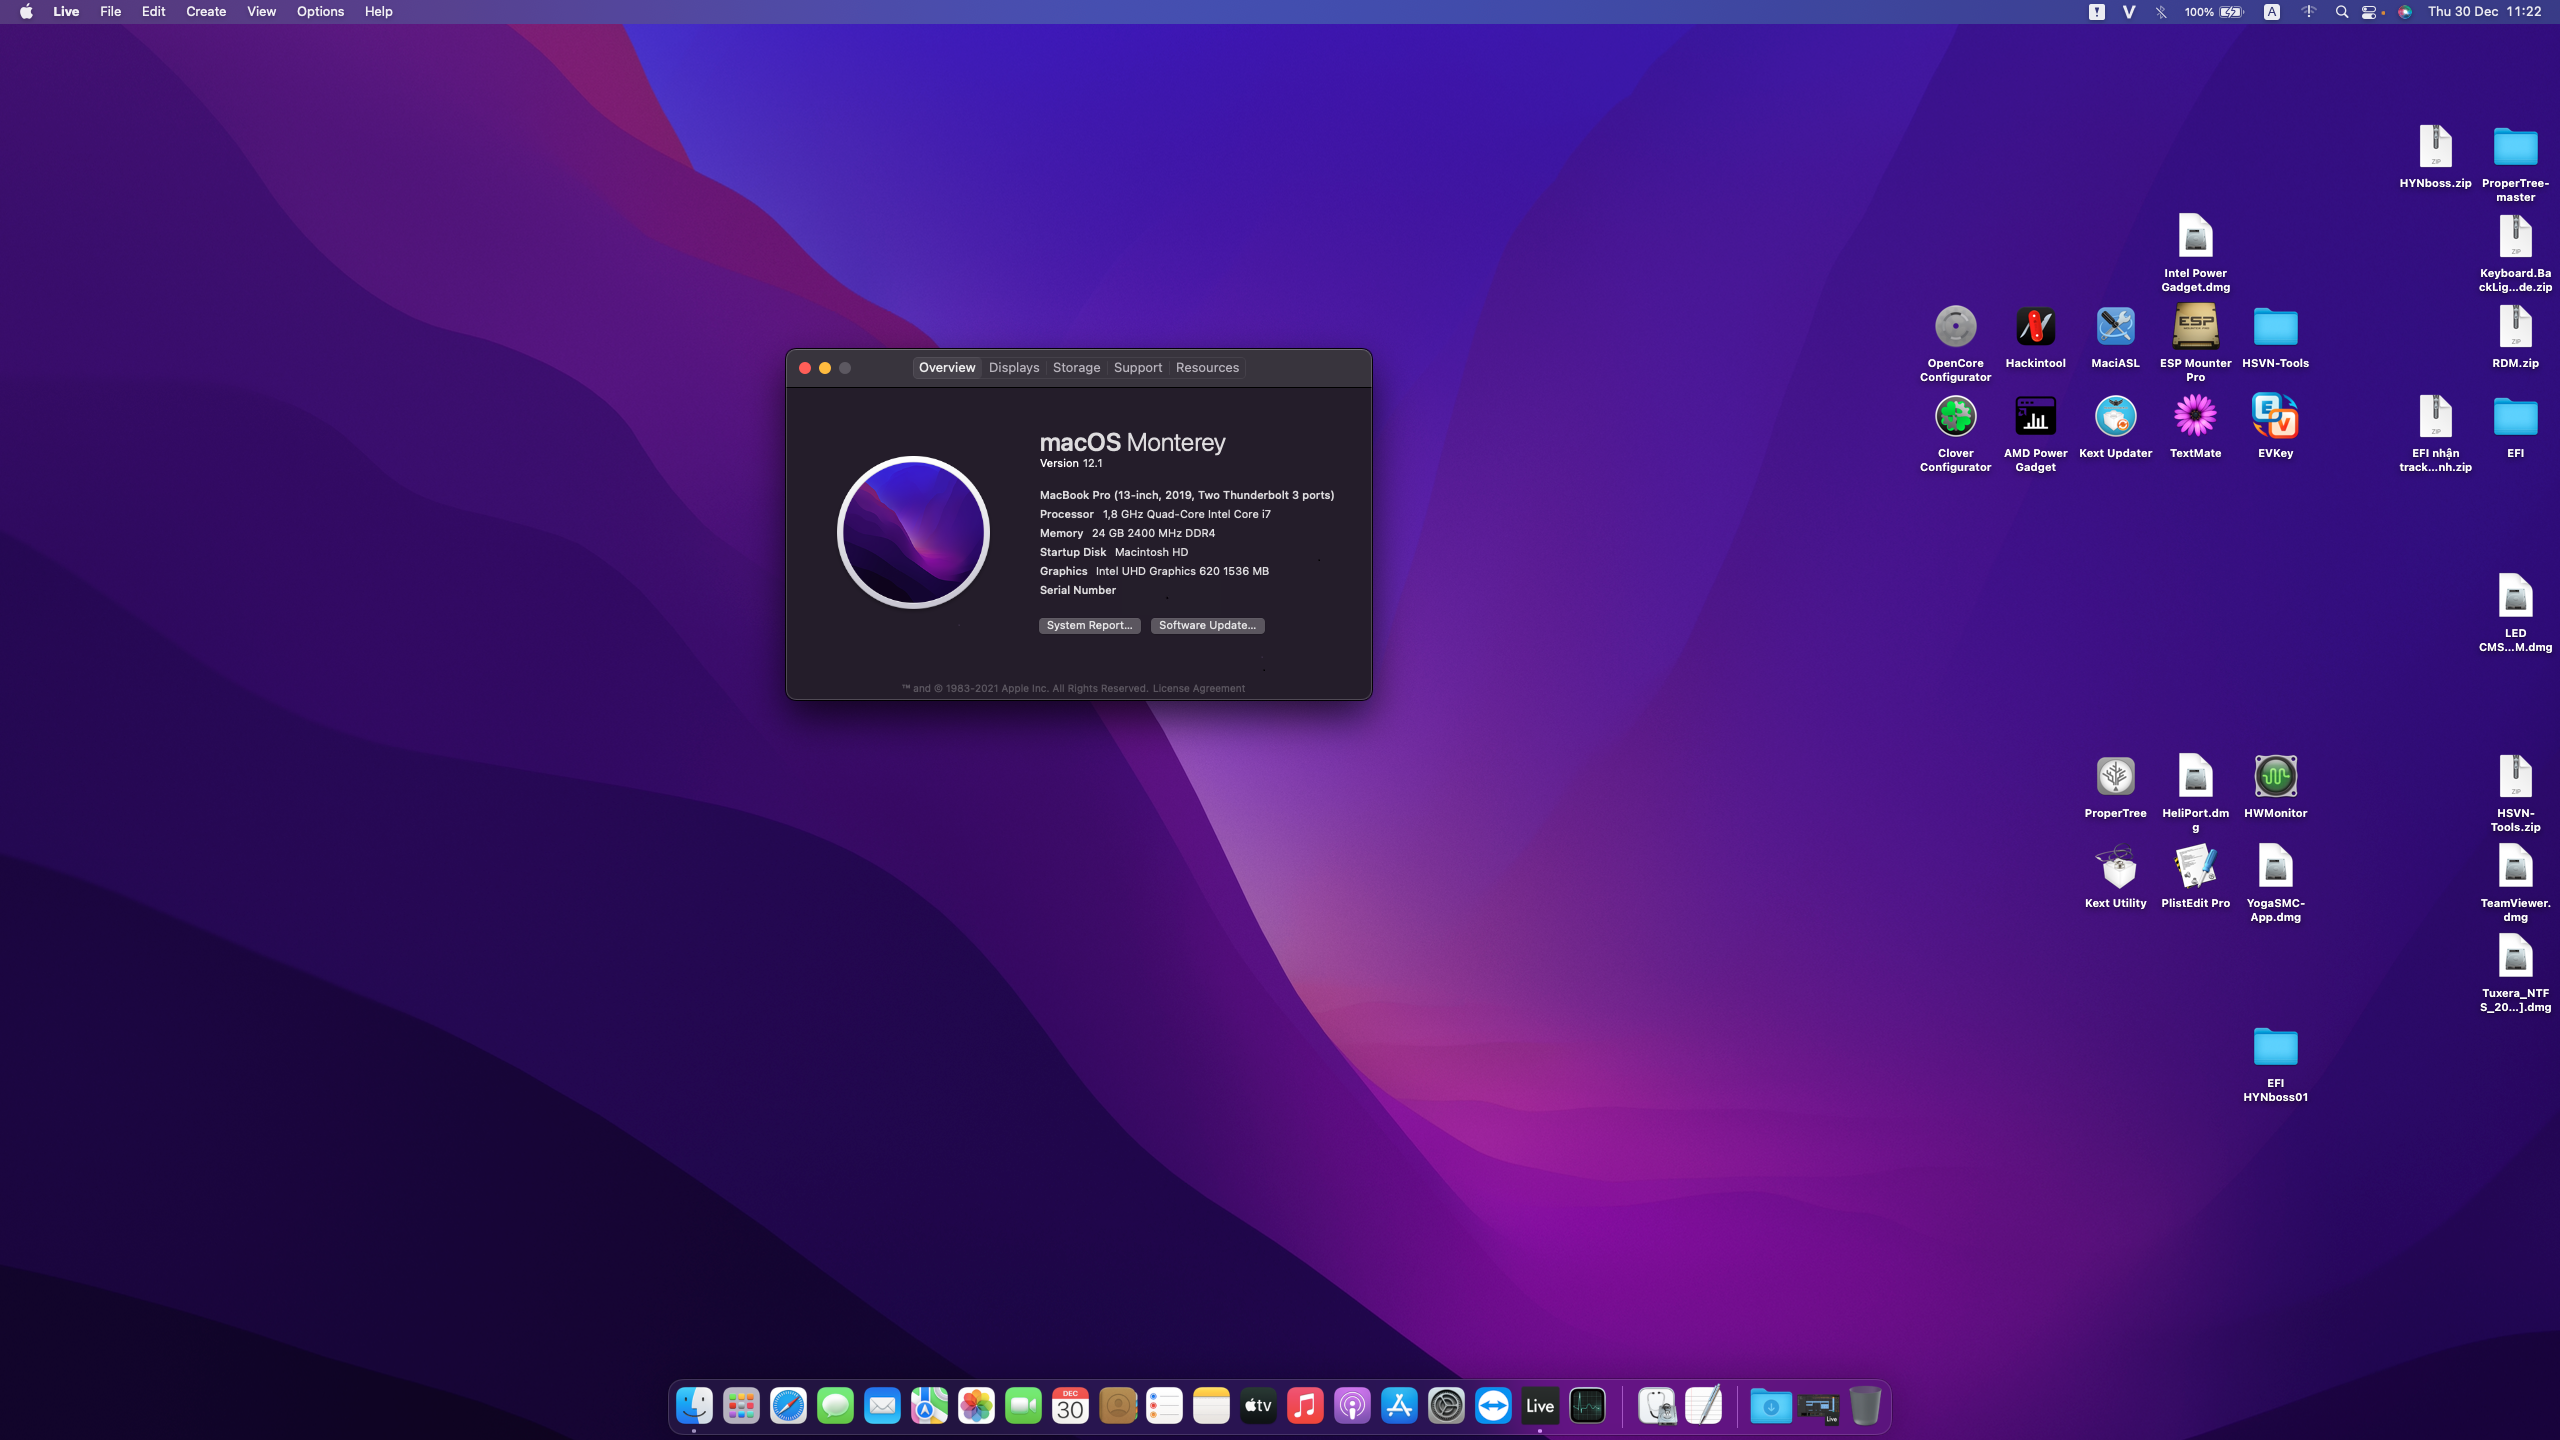Viewport: 2560px width, 1440px height.
Task: Select the Overview tab
Action: [x=947, y=368]
